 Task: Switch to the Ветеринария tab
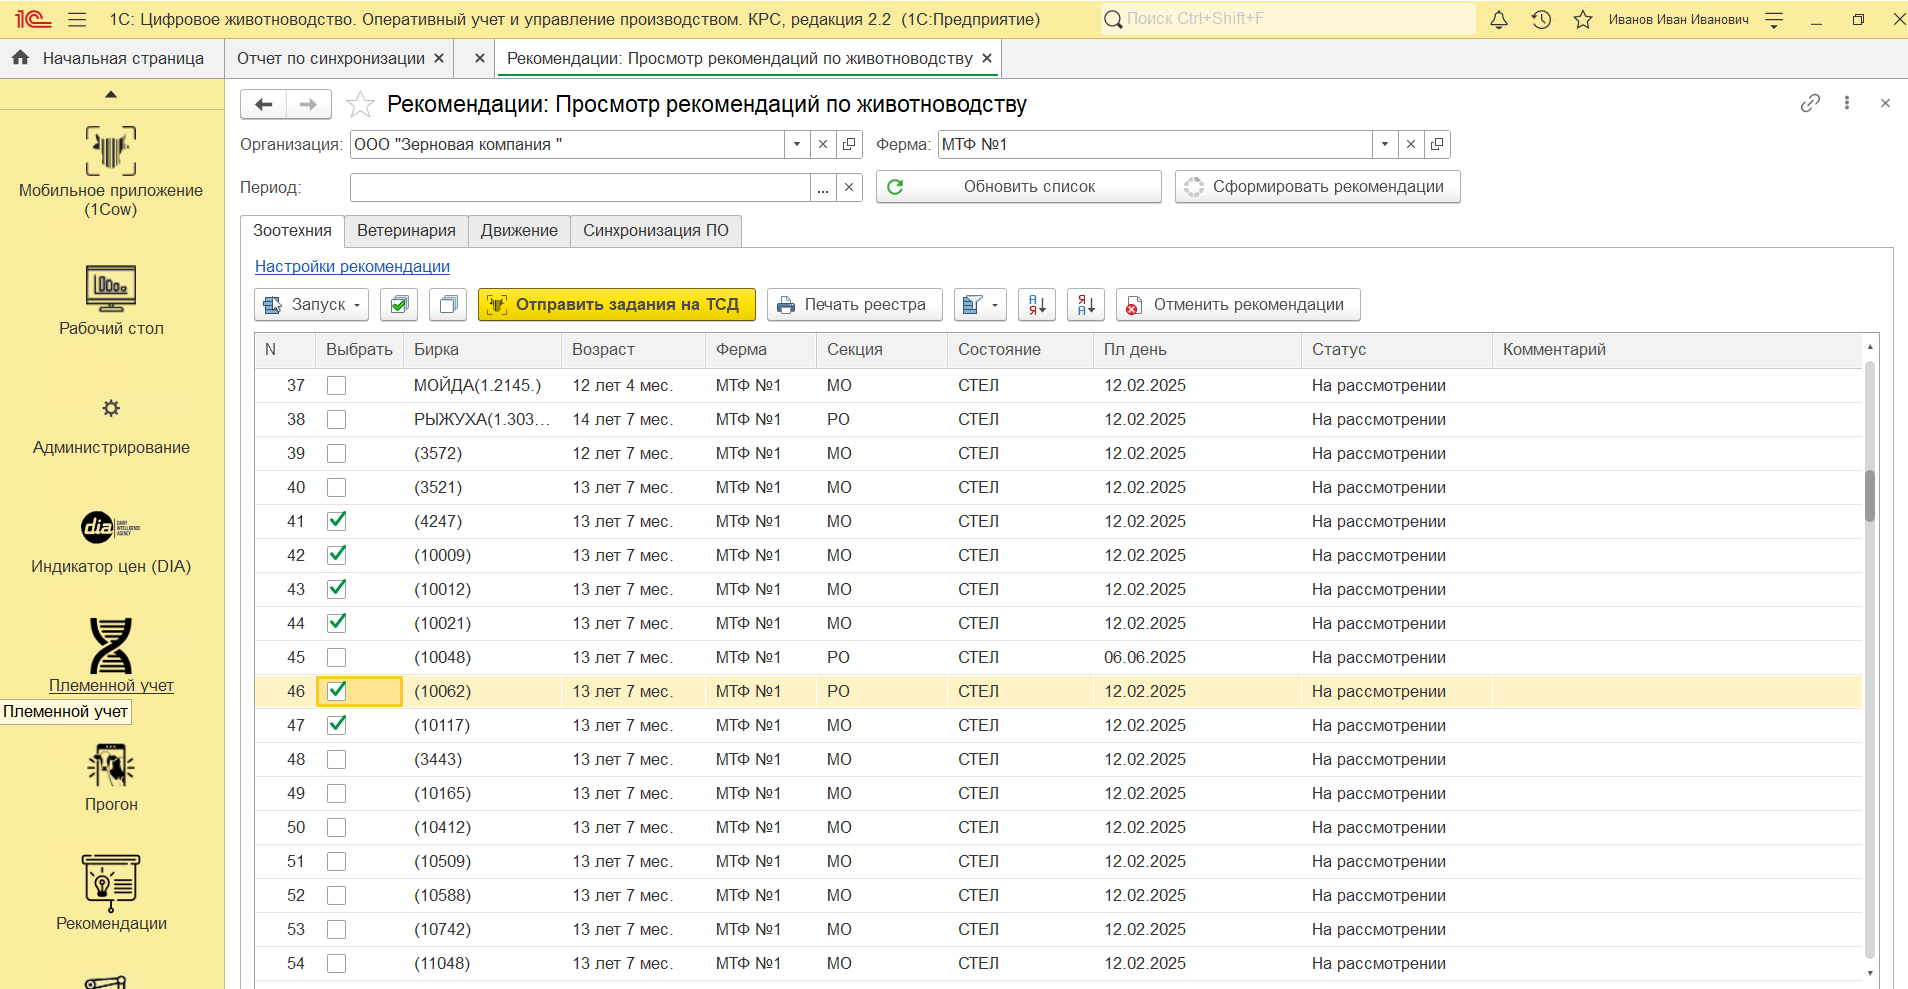406,231
